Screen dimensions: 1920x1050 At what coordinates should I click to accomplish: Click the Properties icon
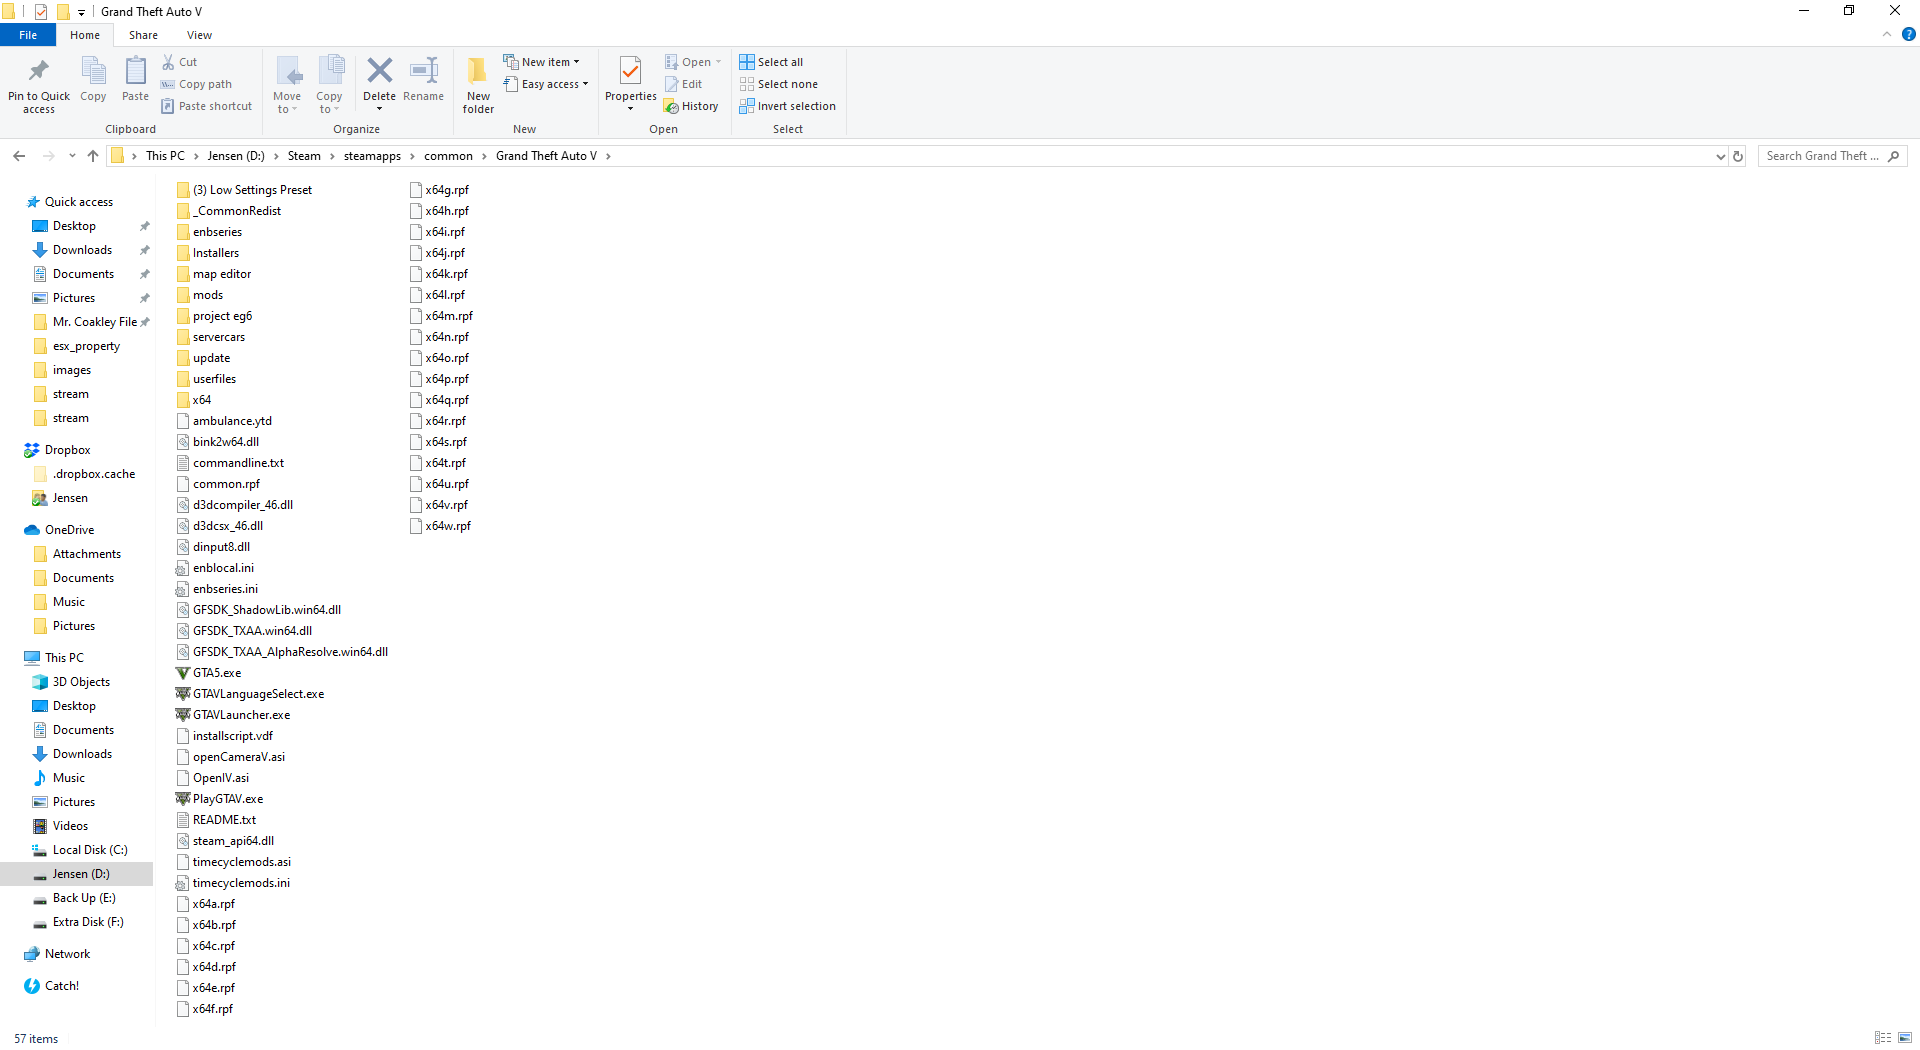(630, 71)
